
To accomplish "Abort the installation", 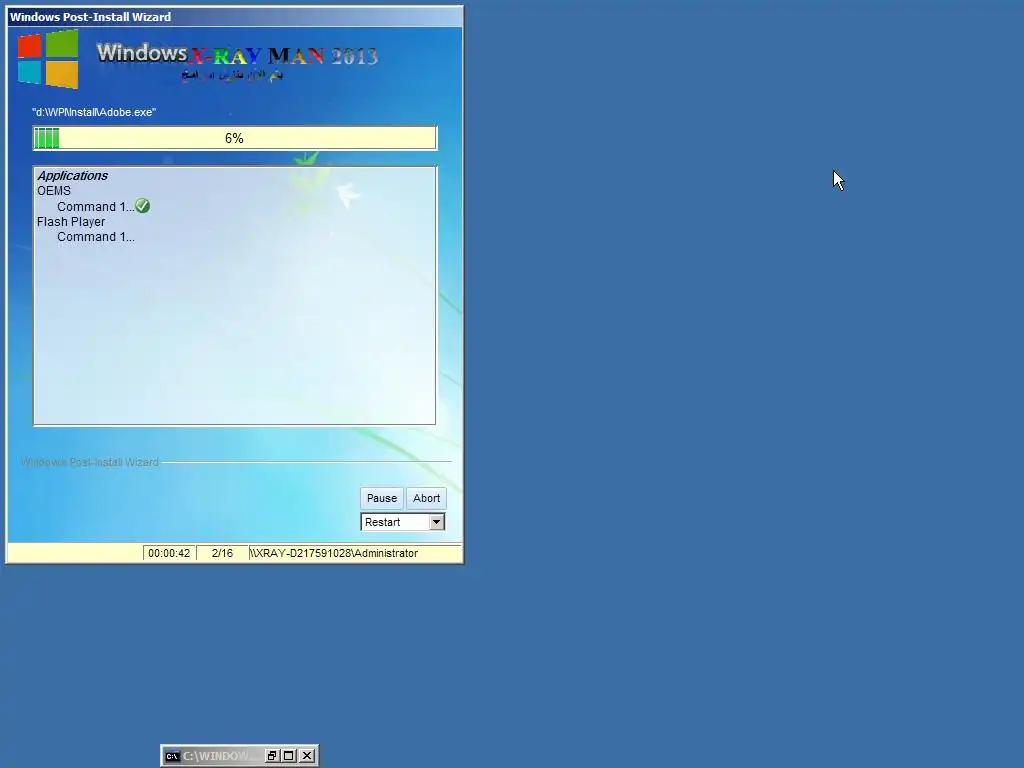I will (426, 498).
